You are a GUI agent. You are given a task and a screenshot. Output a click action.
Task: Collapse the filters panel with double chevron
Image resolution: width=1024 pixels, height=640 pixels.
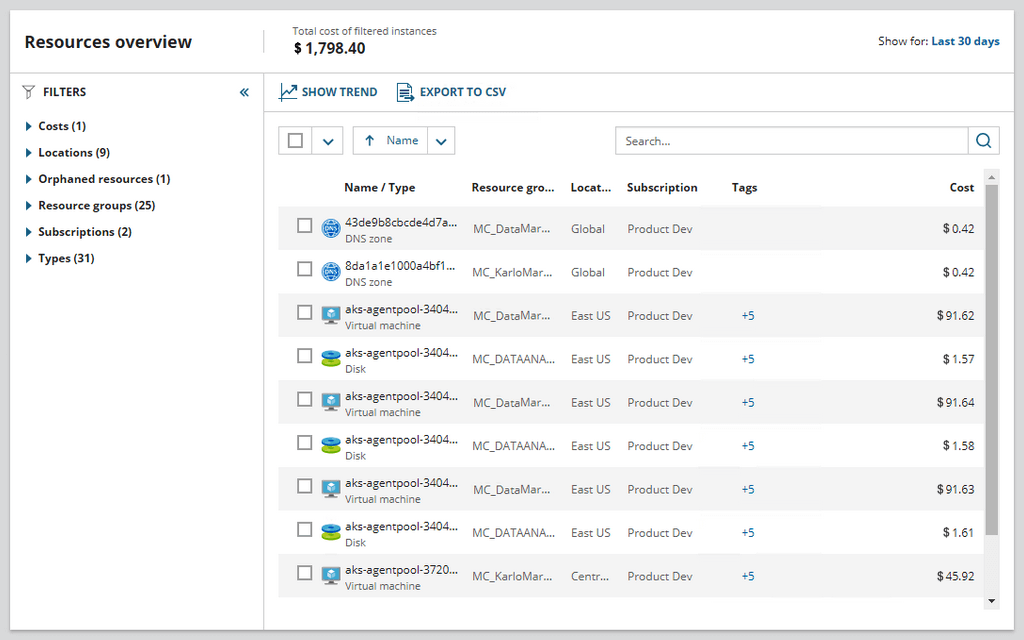coord(244,92)
